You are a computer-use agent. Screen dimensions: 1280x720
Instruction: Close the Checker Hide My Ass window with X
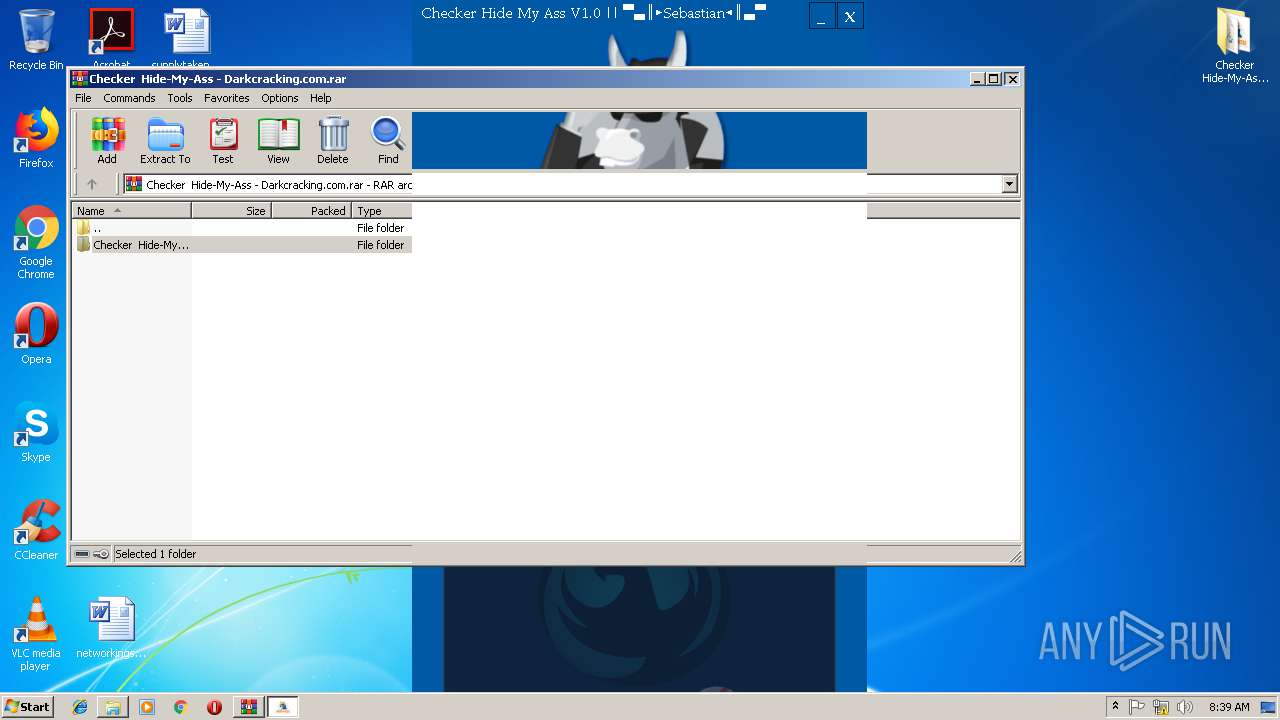(x=850, y=16)
